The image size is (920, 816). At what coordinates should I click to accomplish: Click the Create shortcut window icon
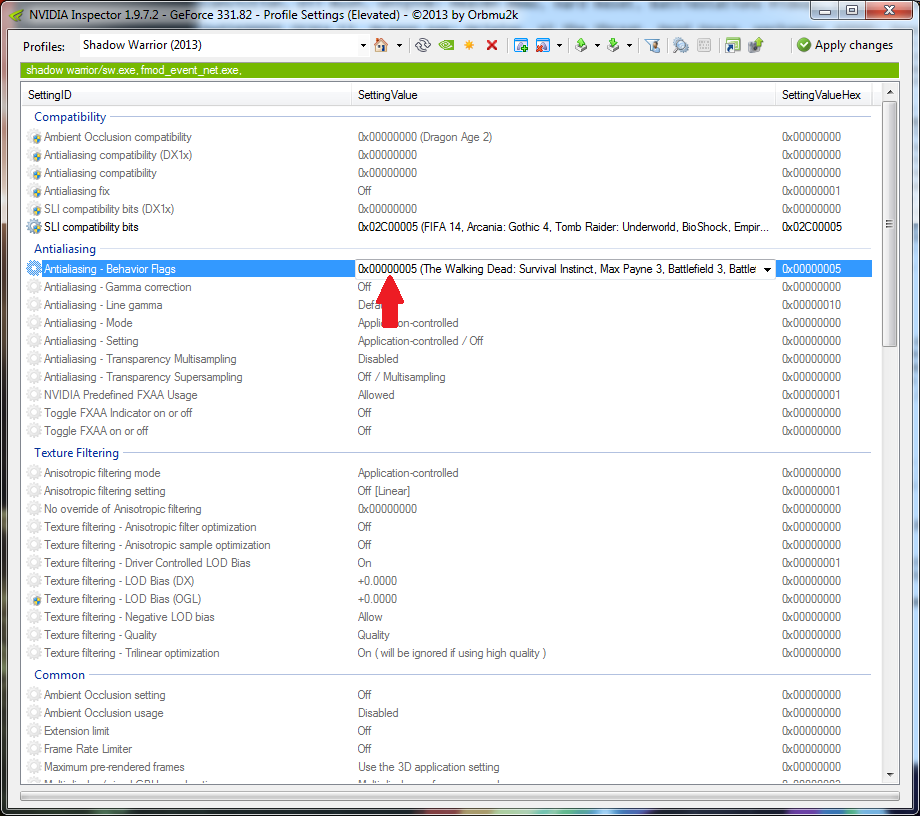tap(732, 45)
